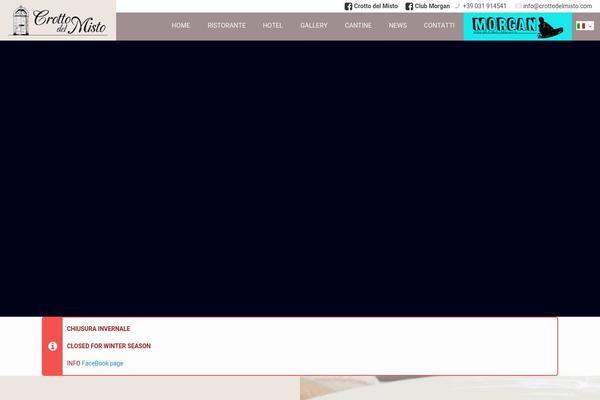The height and width of the screenshot is (400, 600).
Task: Open the Morgan club banner
Action: click(518, 26)
